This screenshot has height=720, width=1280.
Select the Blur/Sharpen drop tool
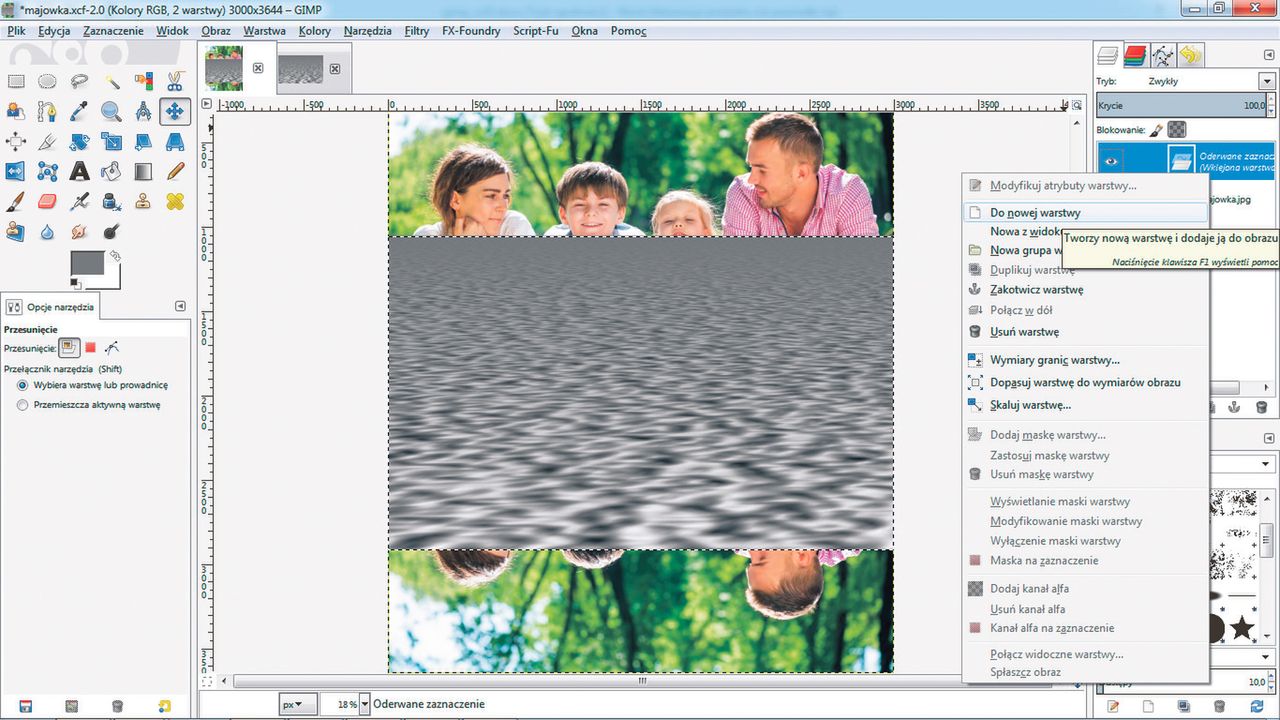click(47, 232)
